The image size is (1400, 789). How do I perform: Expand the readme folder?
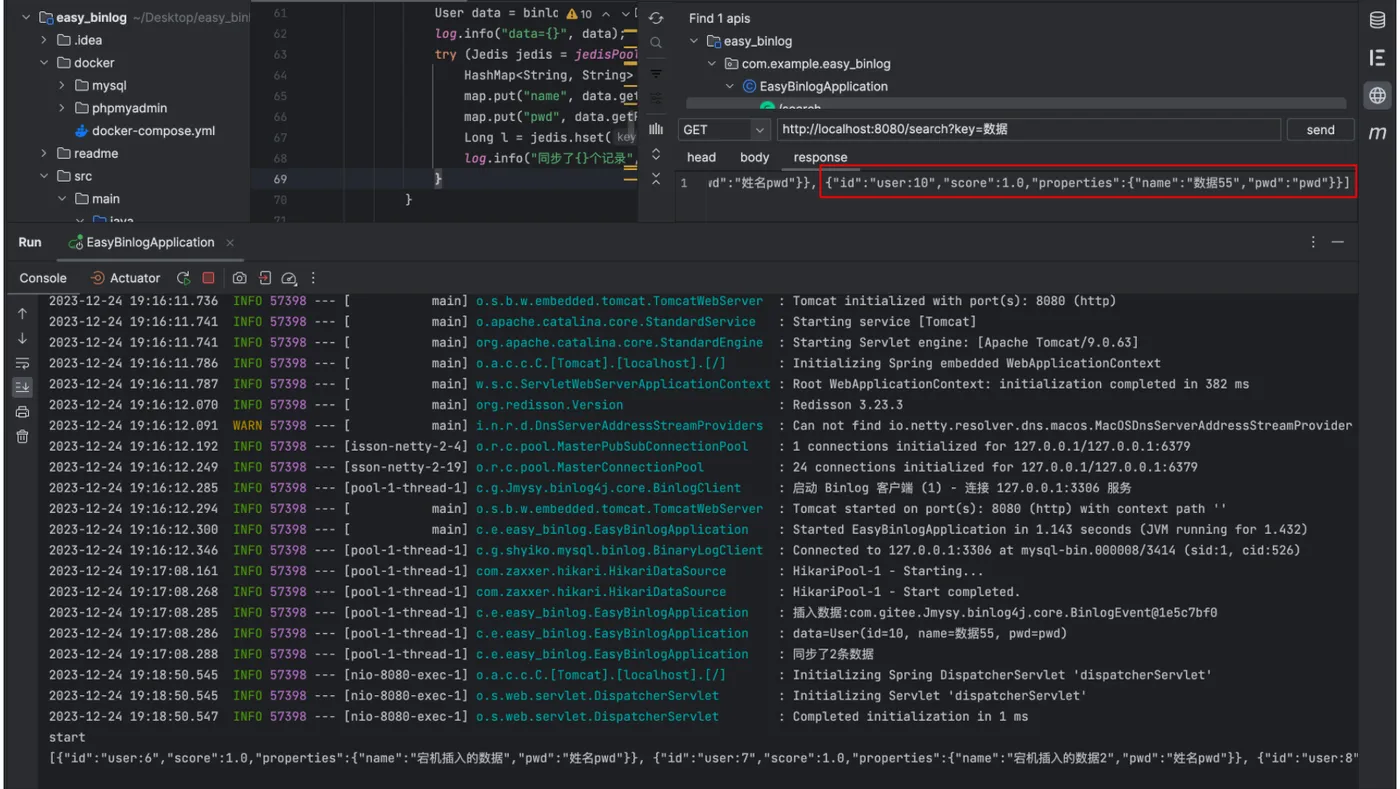point(44,153)
